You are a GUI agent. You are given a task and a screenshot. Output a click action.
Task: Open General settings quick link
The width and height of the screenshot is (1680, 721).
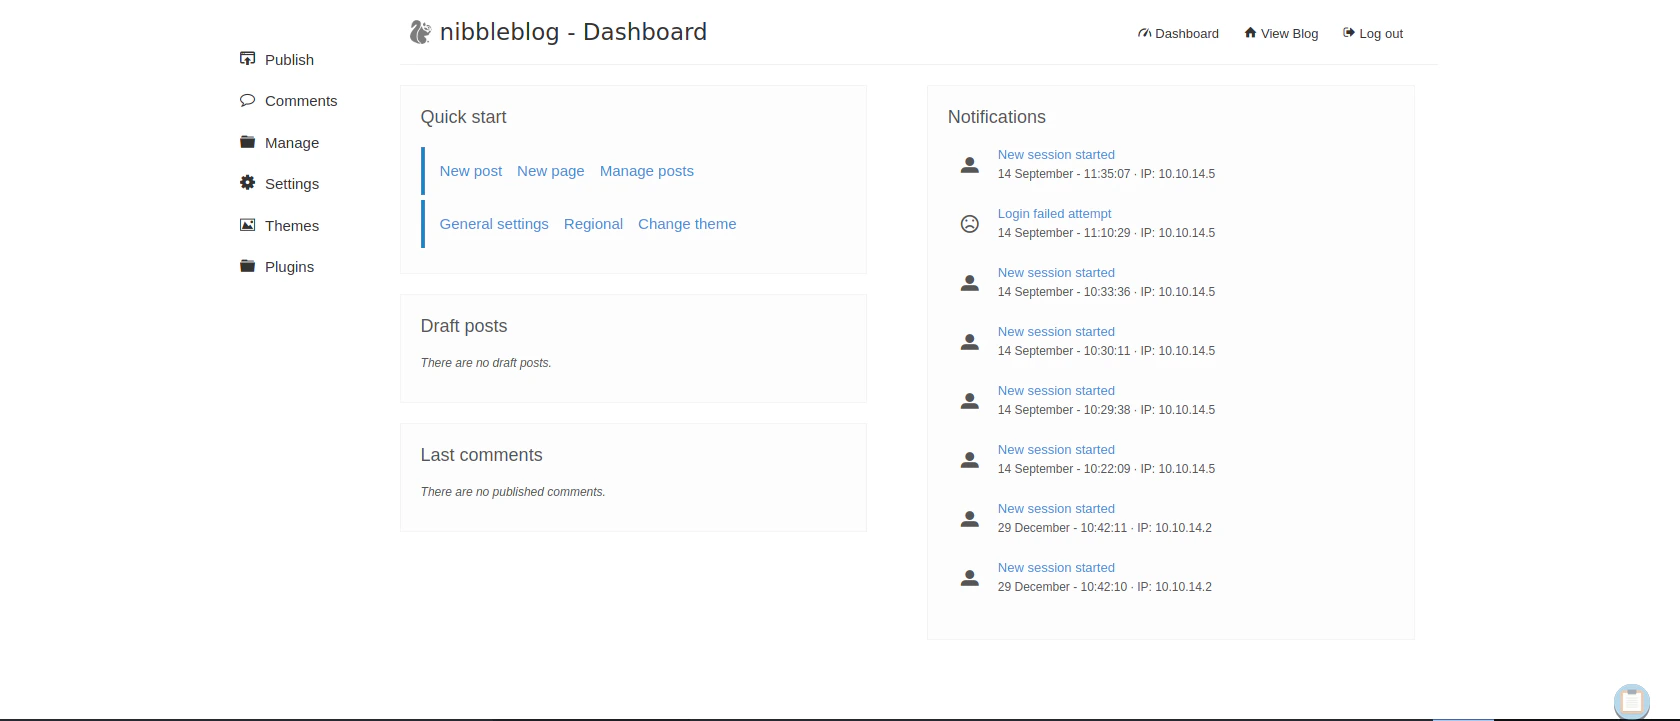(494, 224)
